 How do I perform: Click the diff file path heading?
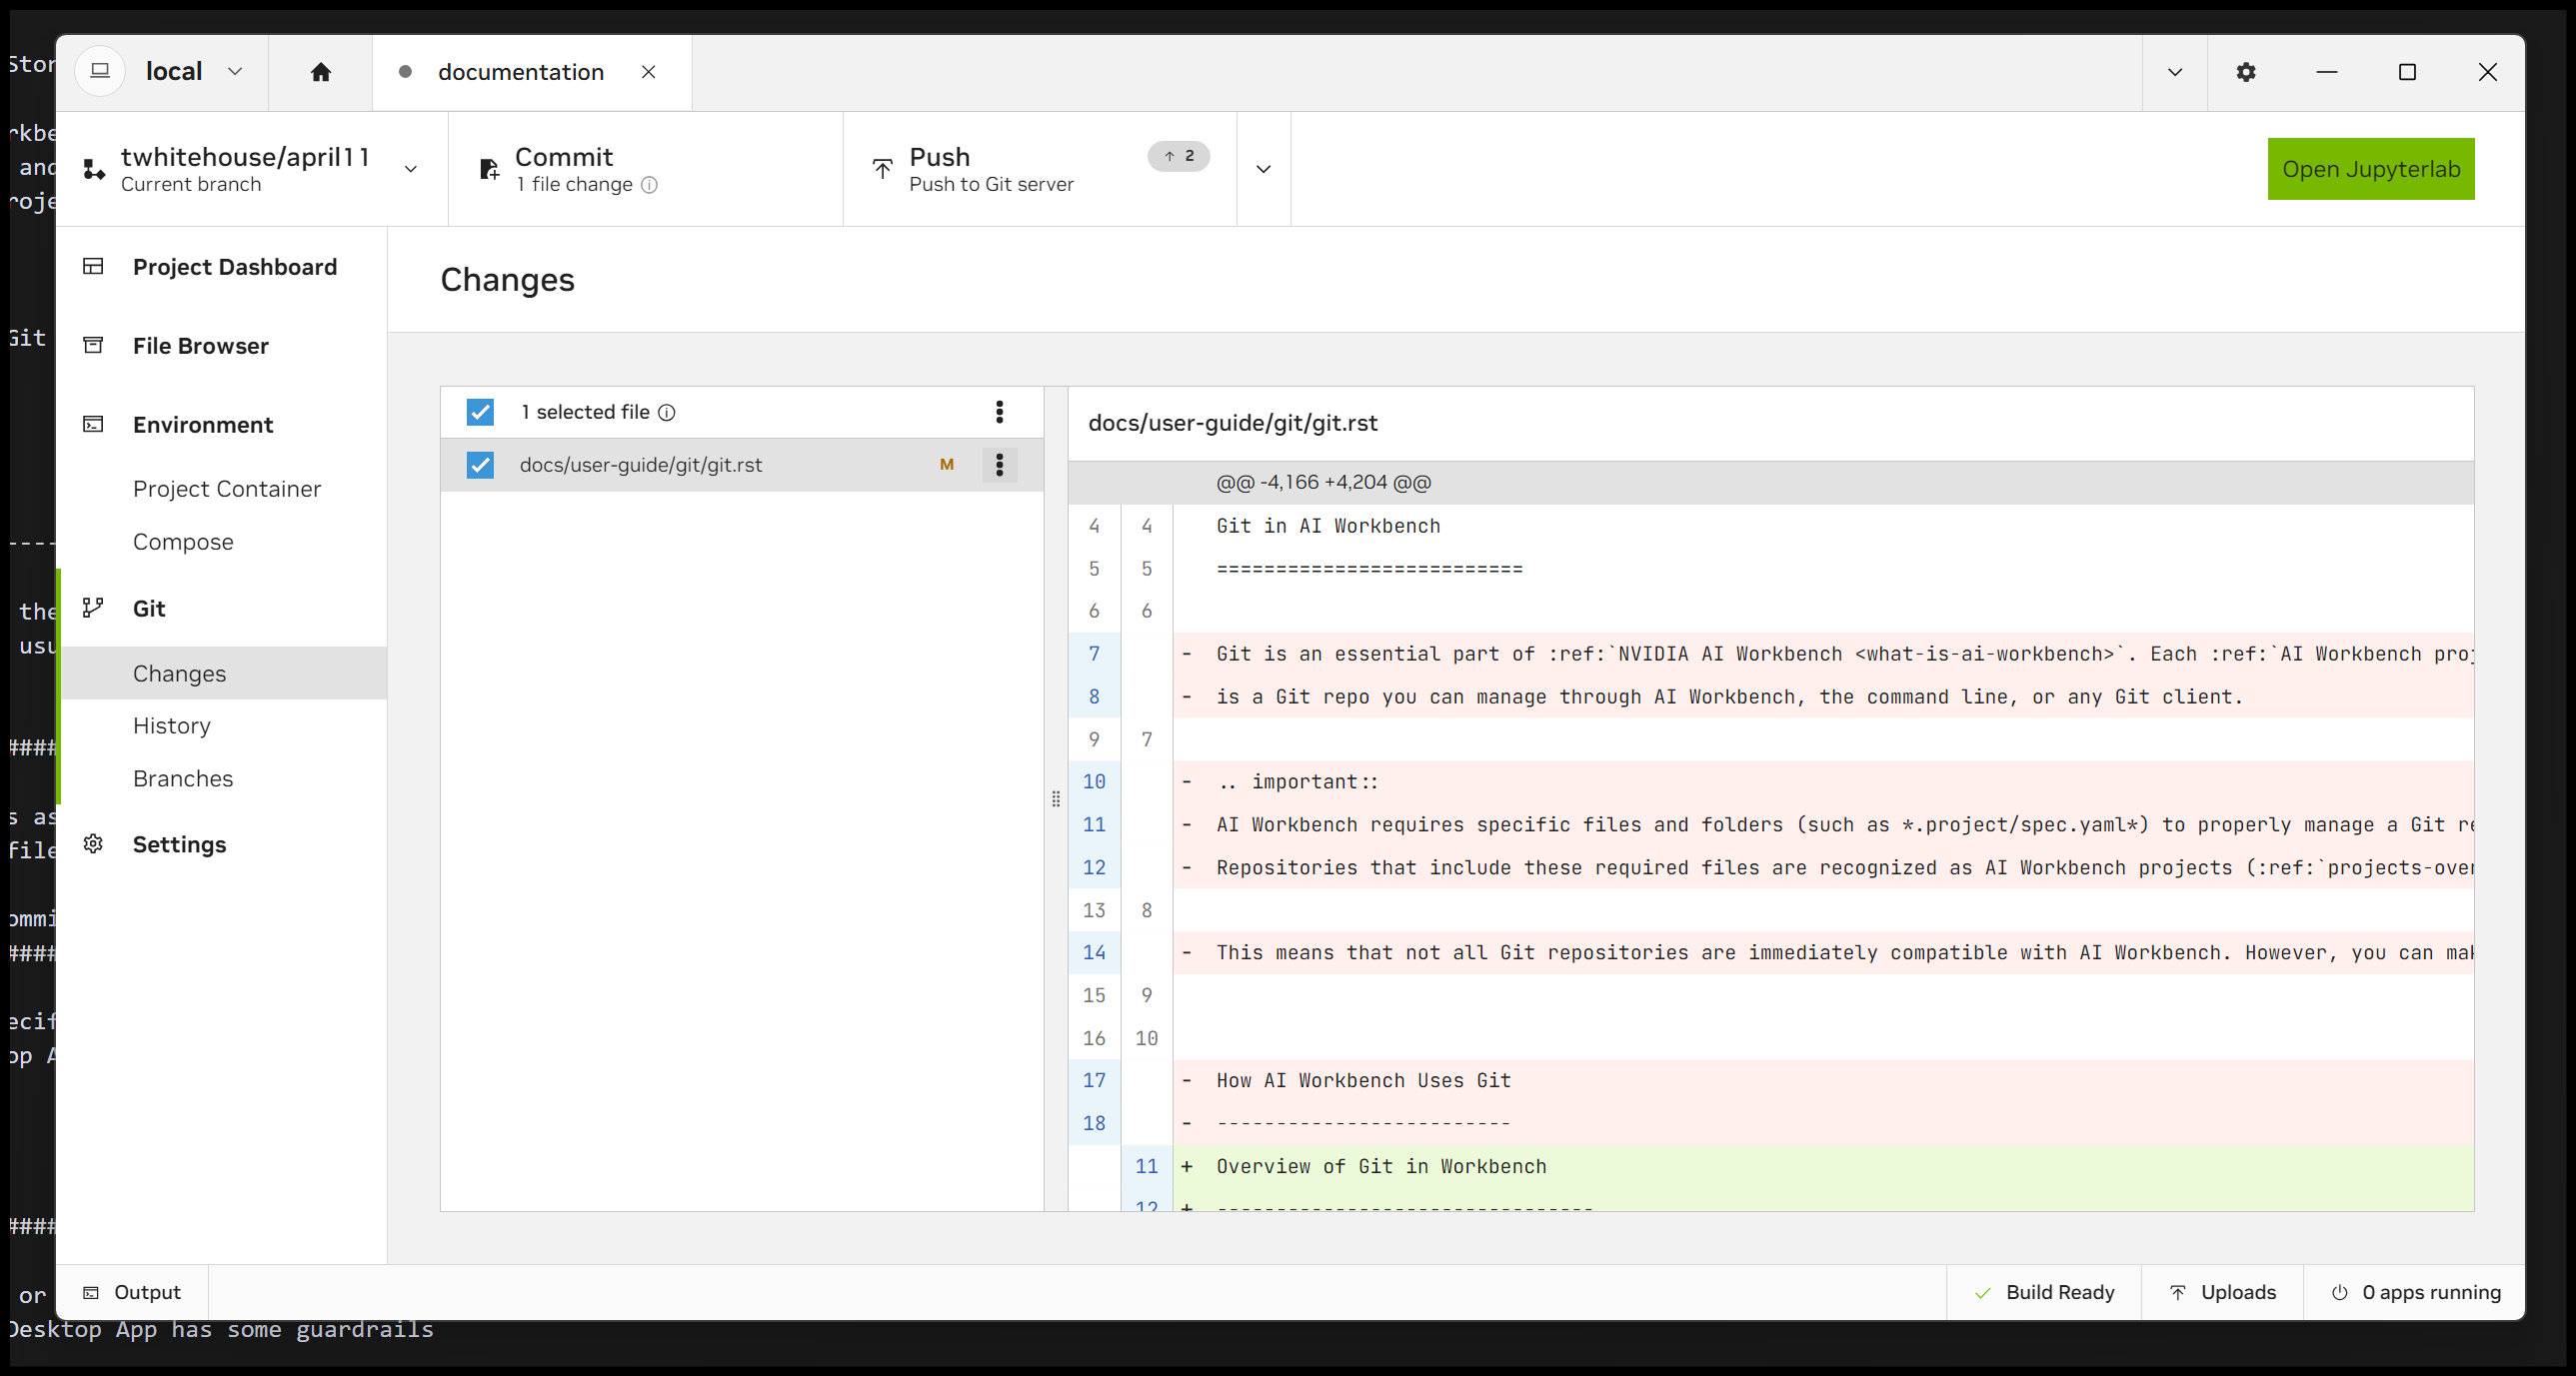[x=1232, y=423]
